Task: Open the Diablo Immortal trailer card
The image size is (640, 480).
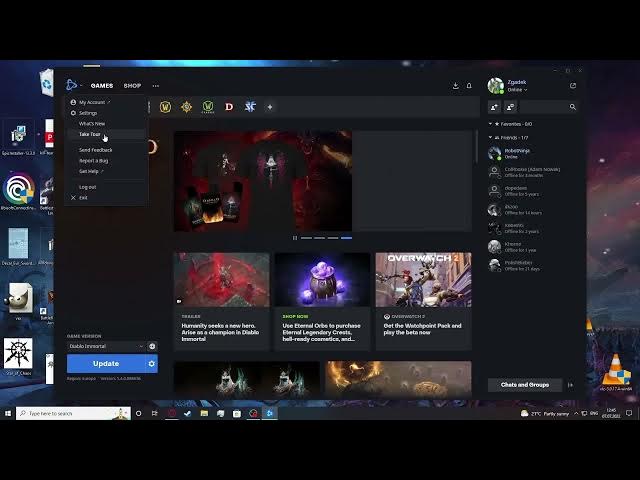Action: [x=222, y=301]
